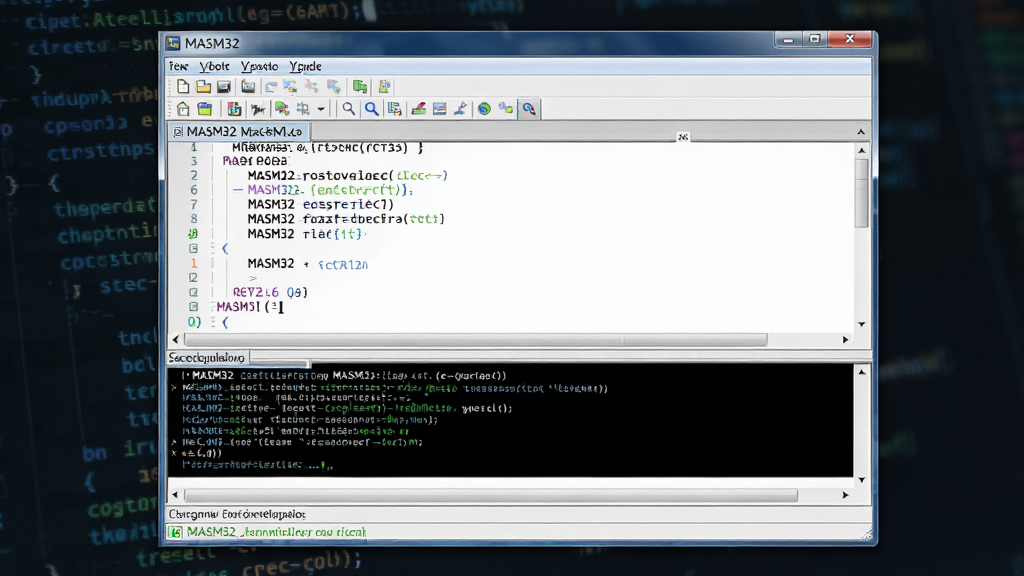This screenshot has height=576, width=1024.
Task: Click the output panel's horizontal scrollbar thumb
Action: tap(491, 495)
